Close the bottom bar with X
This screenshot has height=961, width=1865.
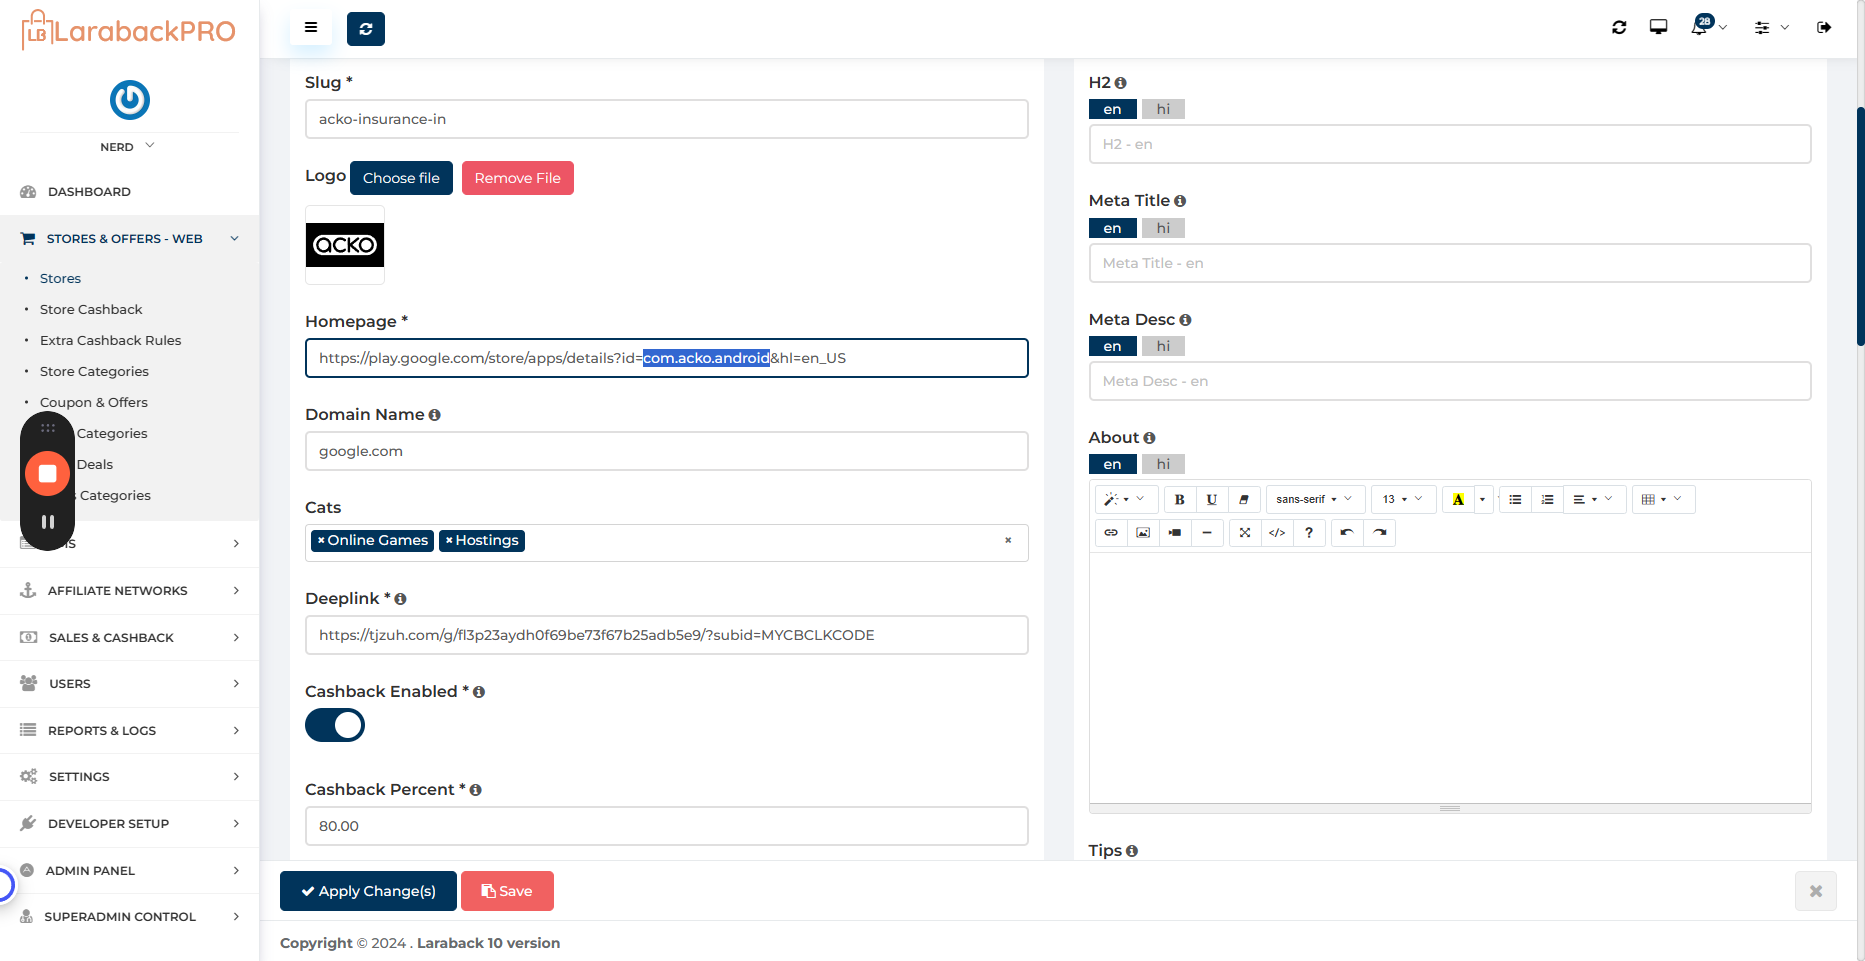coord(1816,891)
